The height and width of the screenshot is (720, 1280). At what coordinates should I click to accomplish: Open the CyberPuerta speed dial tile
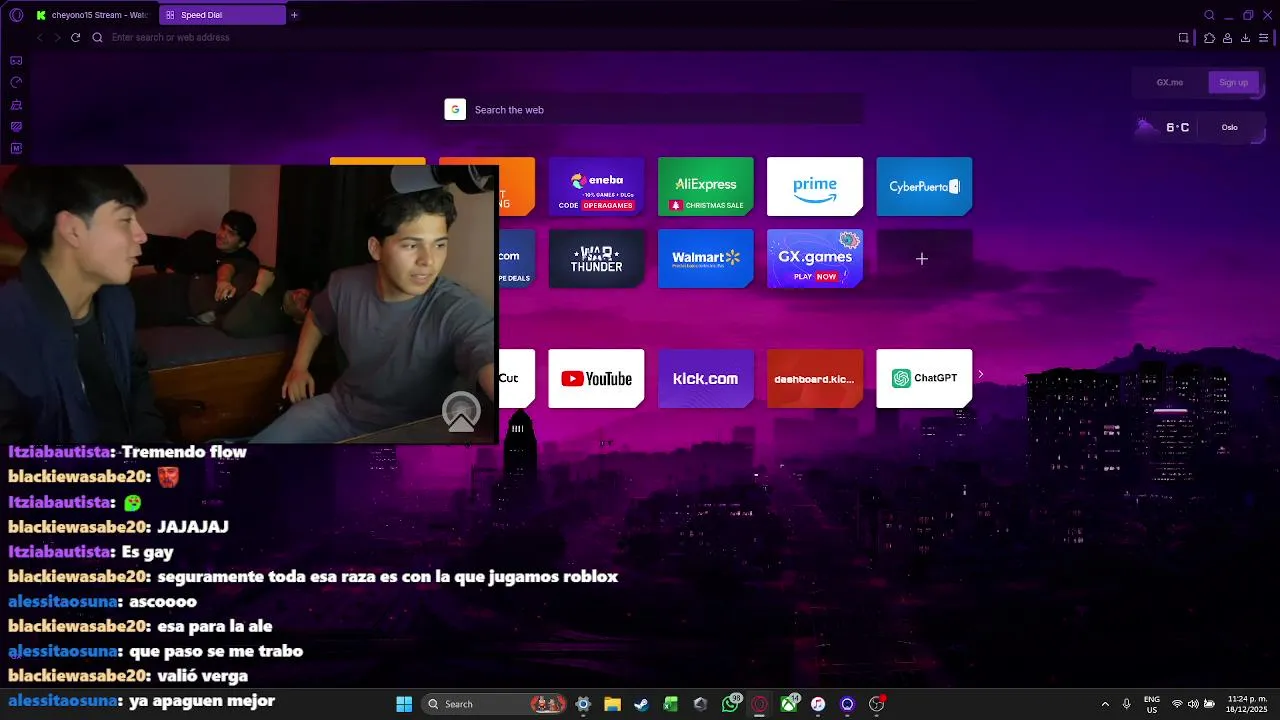point(924,186)
